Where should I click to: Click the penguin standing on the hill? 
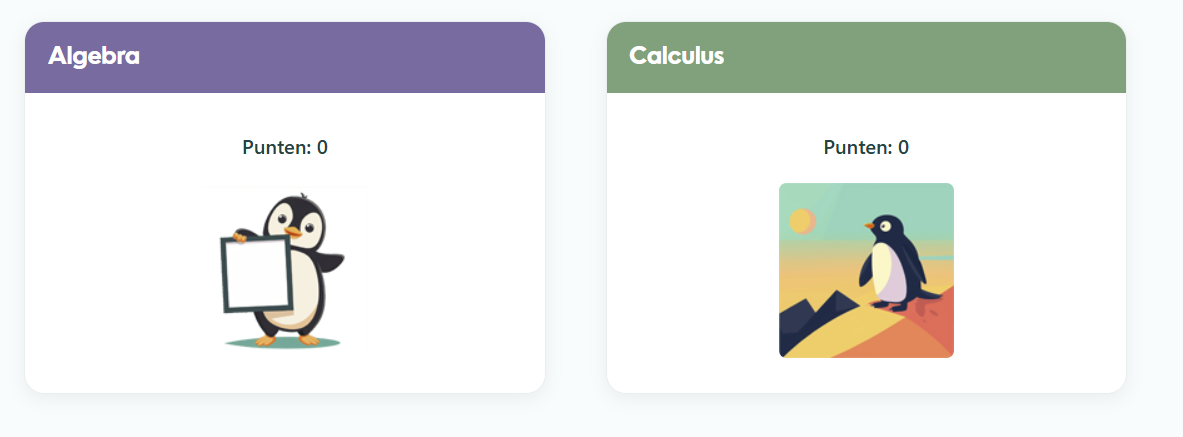click(x=898, y=263)
